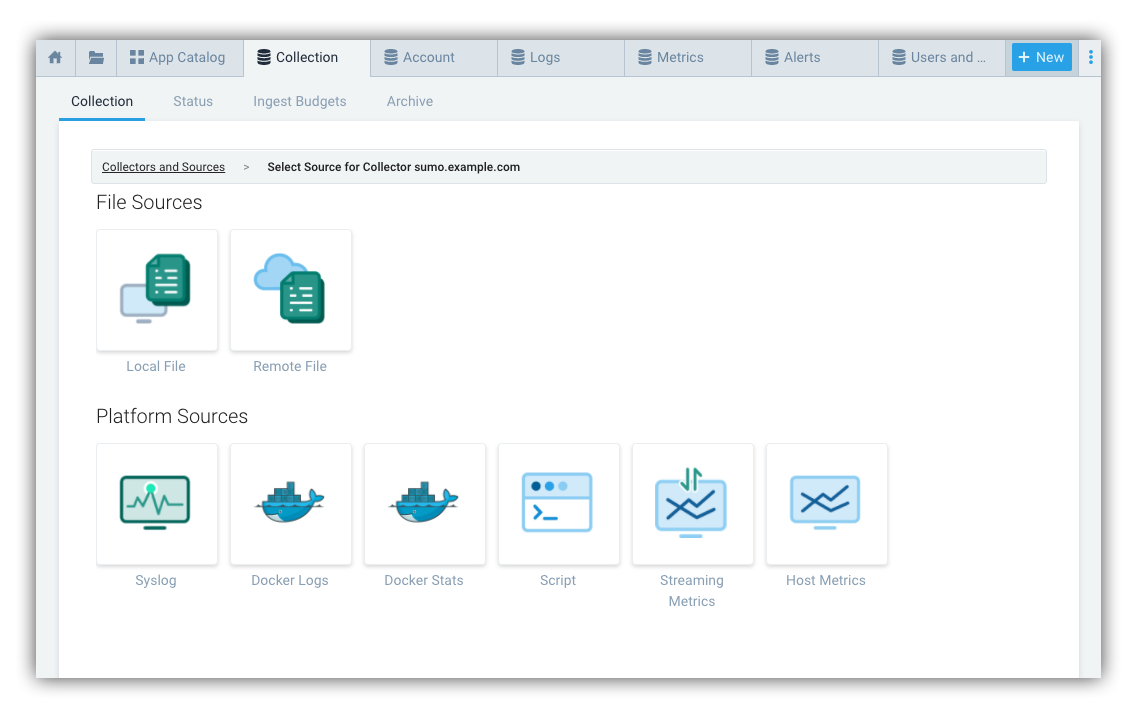Image resolution: width=1142 pixels, height=710 pixels.
Task: Select the Streaming Metrics source icon
Action: pyautogui.click(x=693, y=504)
